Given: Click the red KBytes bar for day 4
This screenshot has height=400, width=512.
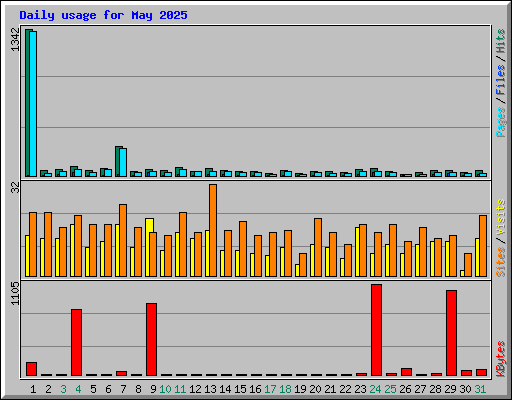Looking at the screenshot, I should coord(76,342).
